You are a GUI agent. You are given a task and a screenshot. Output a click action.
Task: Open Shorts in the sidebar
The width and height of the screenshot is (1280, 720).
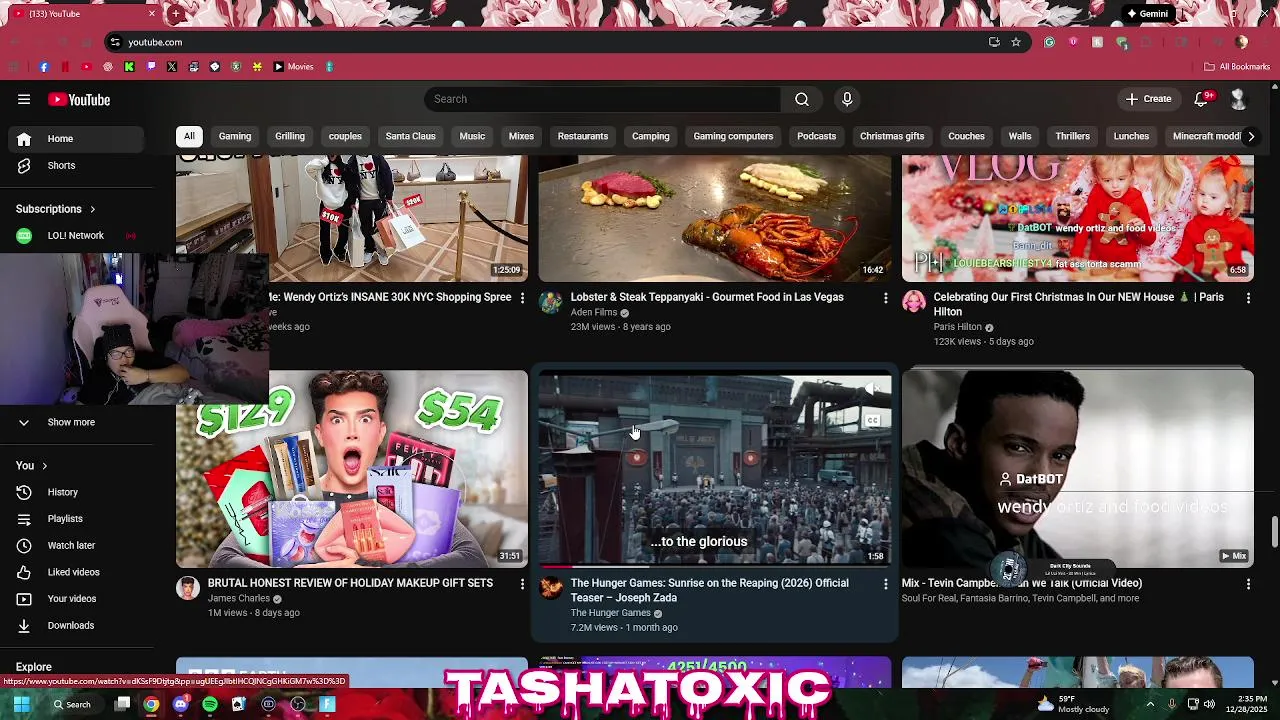61,165
